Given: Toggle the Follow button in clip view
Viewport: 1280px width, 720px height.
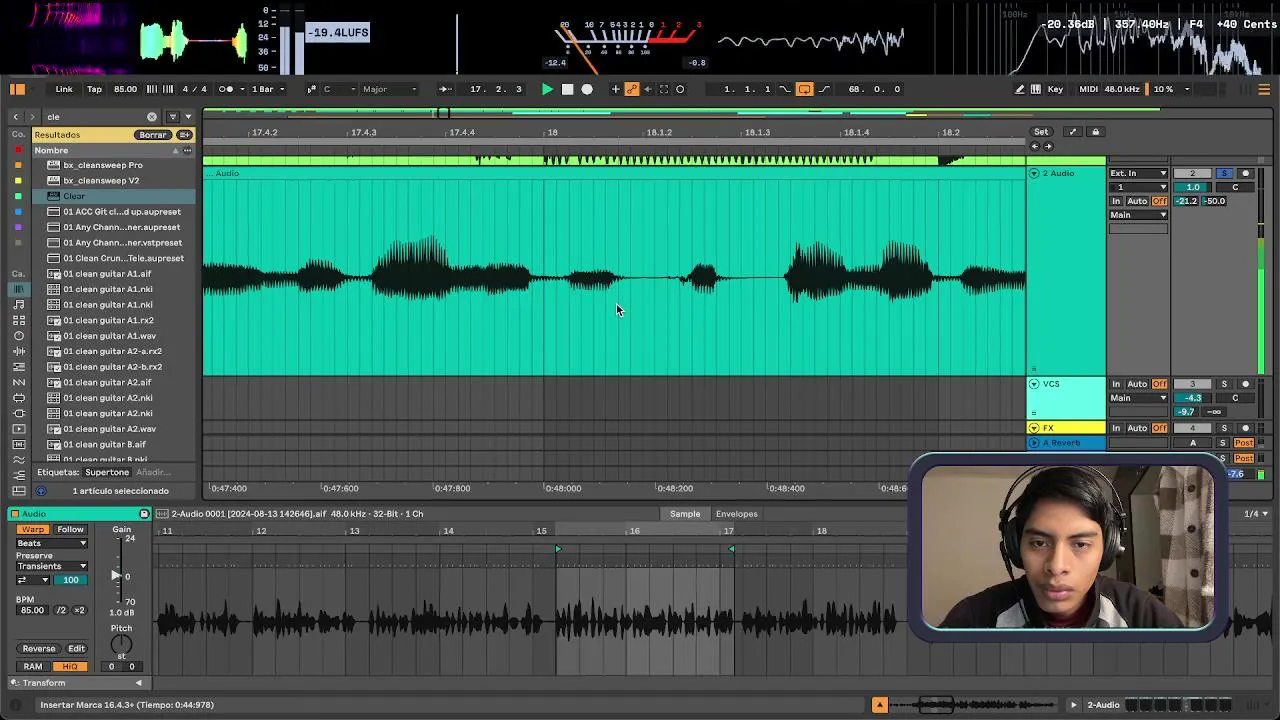Looking at the screenshot, I should 70,529.
